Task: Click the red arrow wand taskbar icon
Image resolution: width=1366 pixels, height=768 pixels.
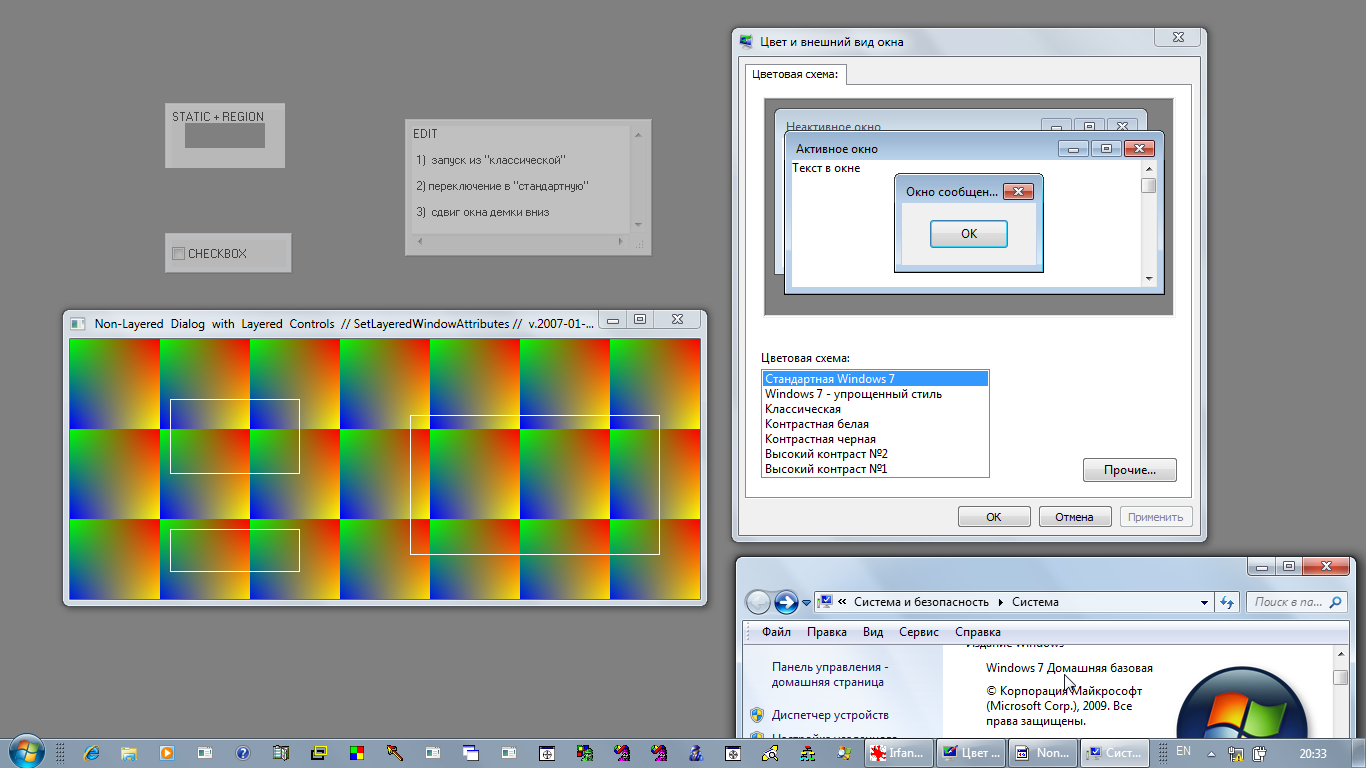Action: click(x=395, y=753)
